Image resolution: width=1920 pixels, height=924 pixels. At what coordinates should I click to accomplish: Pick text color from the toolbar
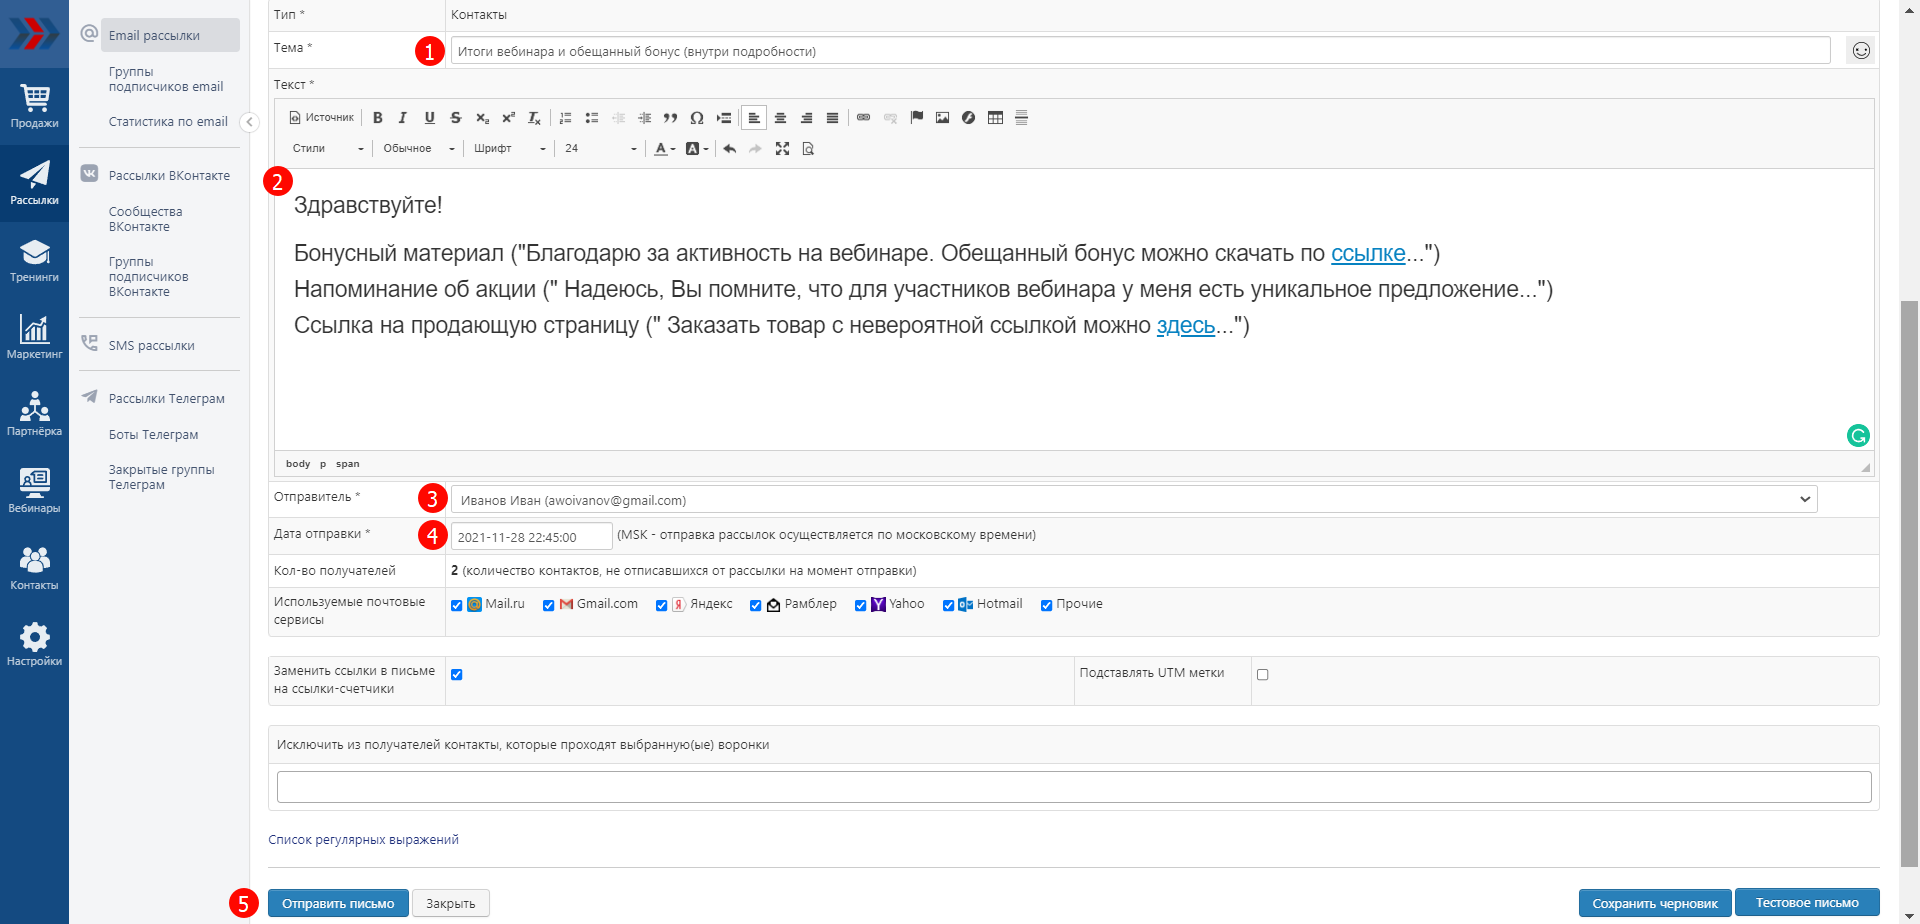[661, 149]
